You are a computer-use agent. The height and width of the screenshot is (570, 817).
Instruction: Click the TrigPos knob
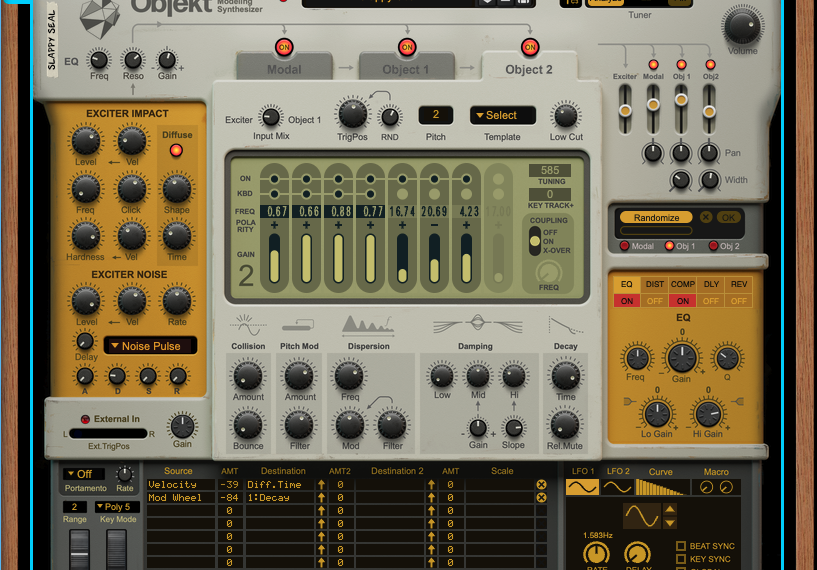[x=353, y=113]
